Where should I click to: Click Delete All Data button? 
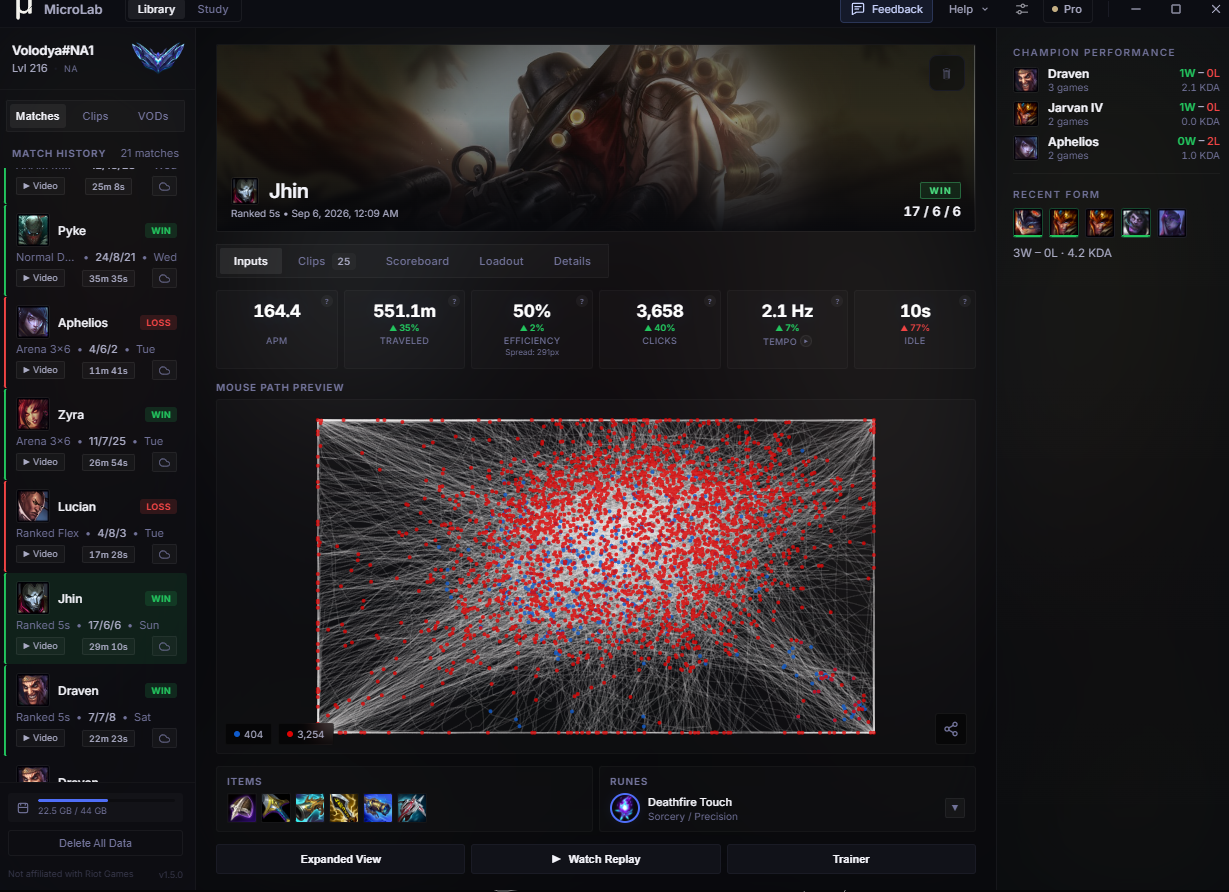(x=95, y=843)
